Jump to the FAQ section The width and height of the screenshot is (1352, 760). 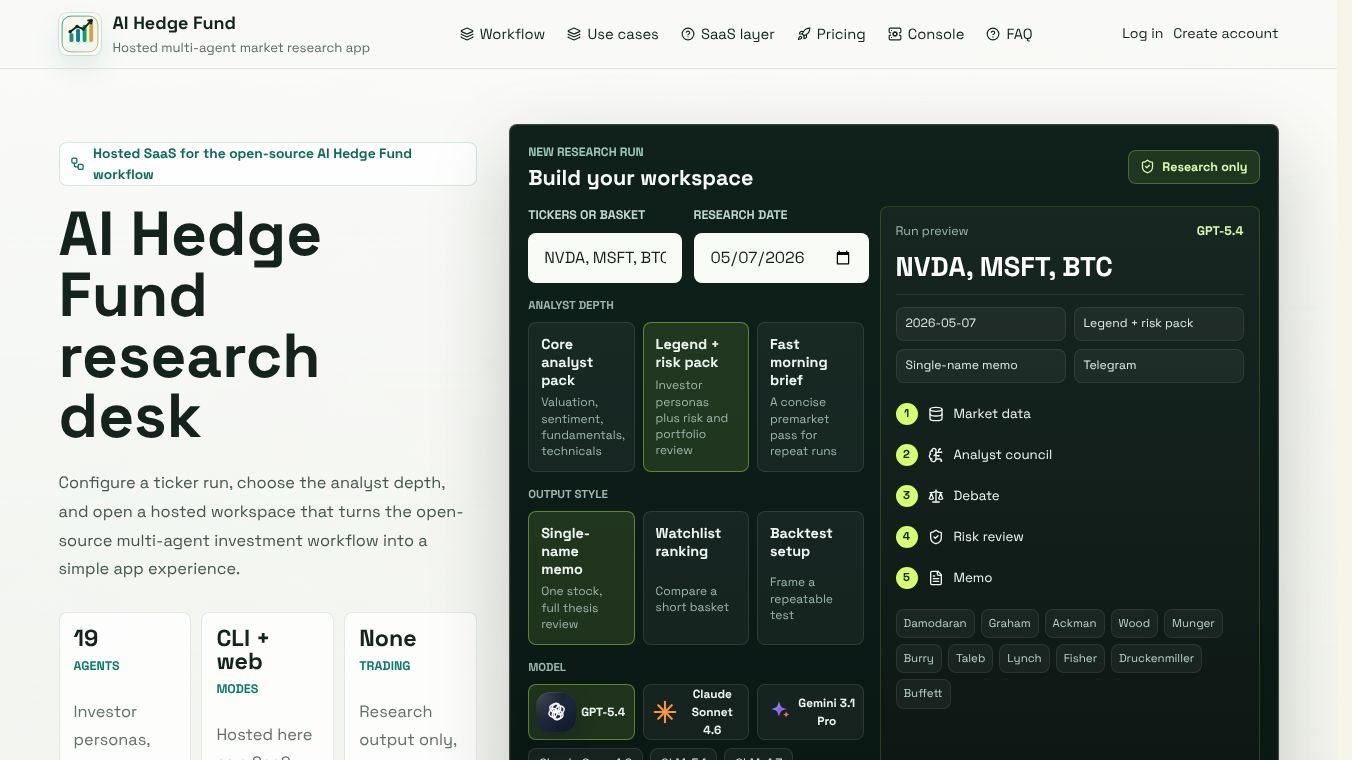[1009, 34]
